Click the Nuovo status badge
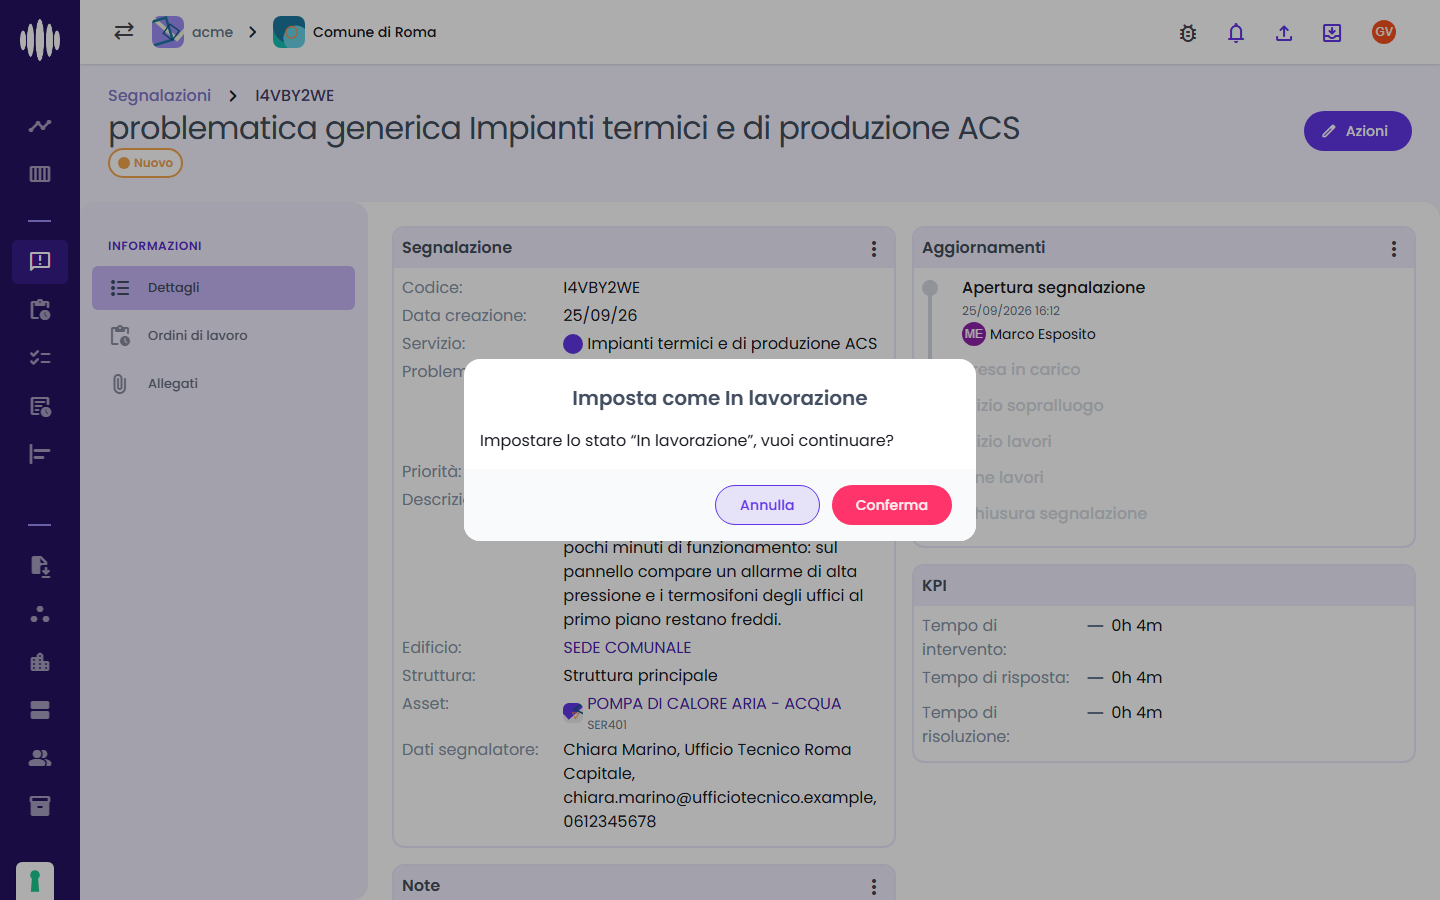The width and height of the screenshot is (1440, 900). point(145,163)
